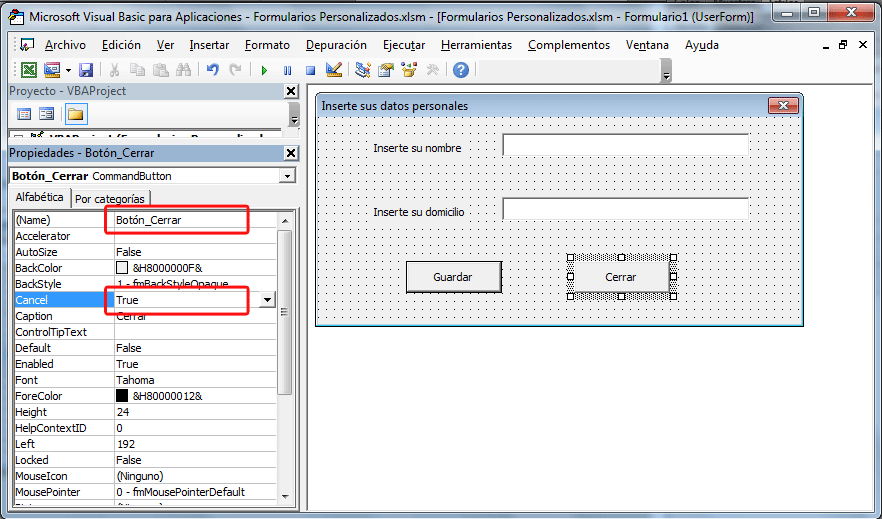882x519 pixels.
Task: Select the Cerrar button on the form
Action: [x=621, y=277]
